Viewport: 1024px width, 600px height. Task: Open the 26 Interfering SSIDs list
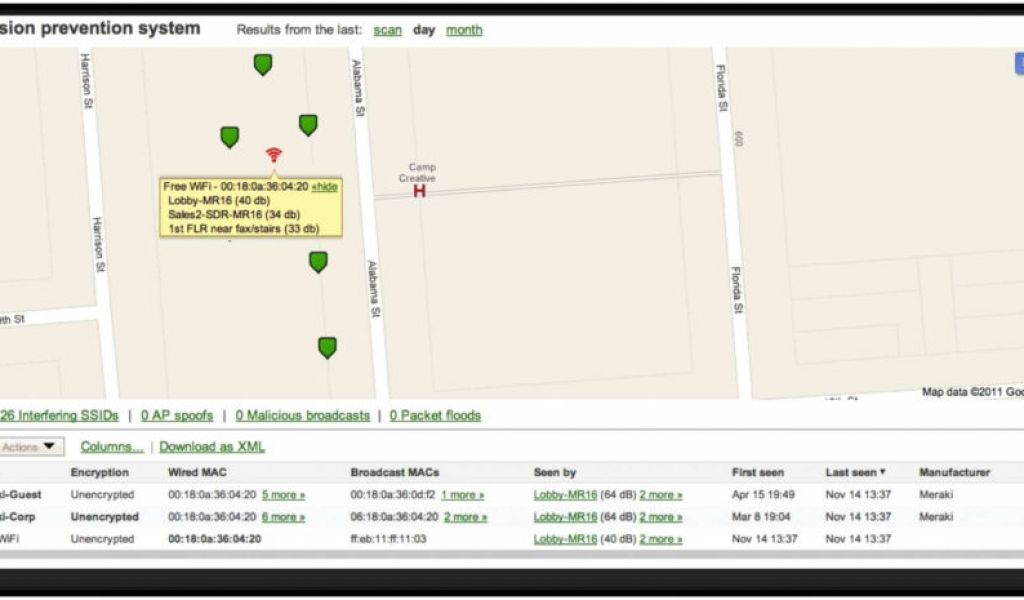pyautogui.click(x=59, y=415)
